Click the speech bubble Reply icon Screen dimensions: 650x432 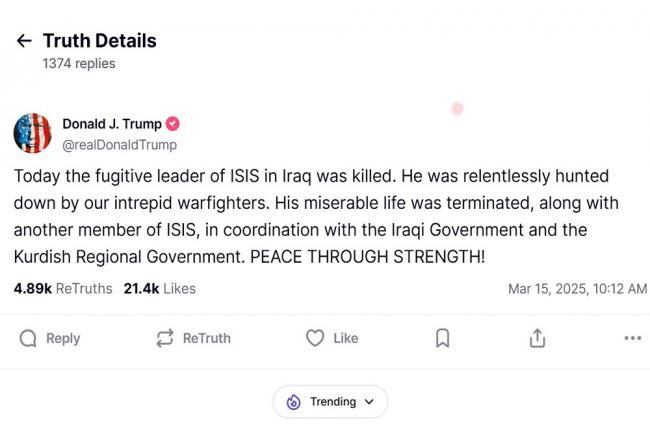pos(28,338)
